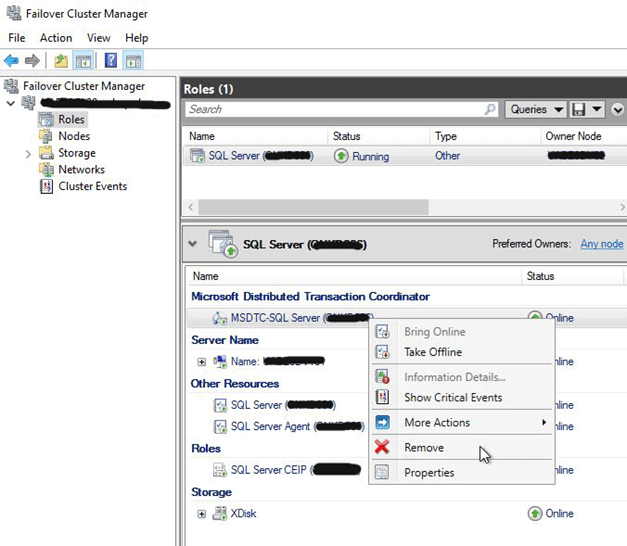Click the XDisk green Online status icon

(535, 513)
